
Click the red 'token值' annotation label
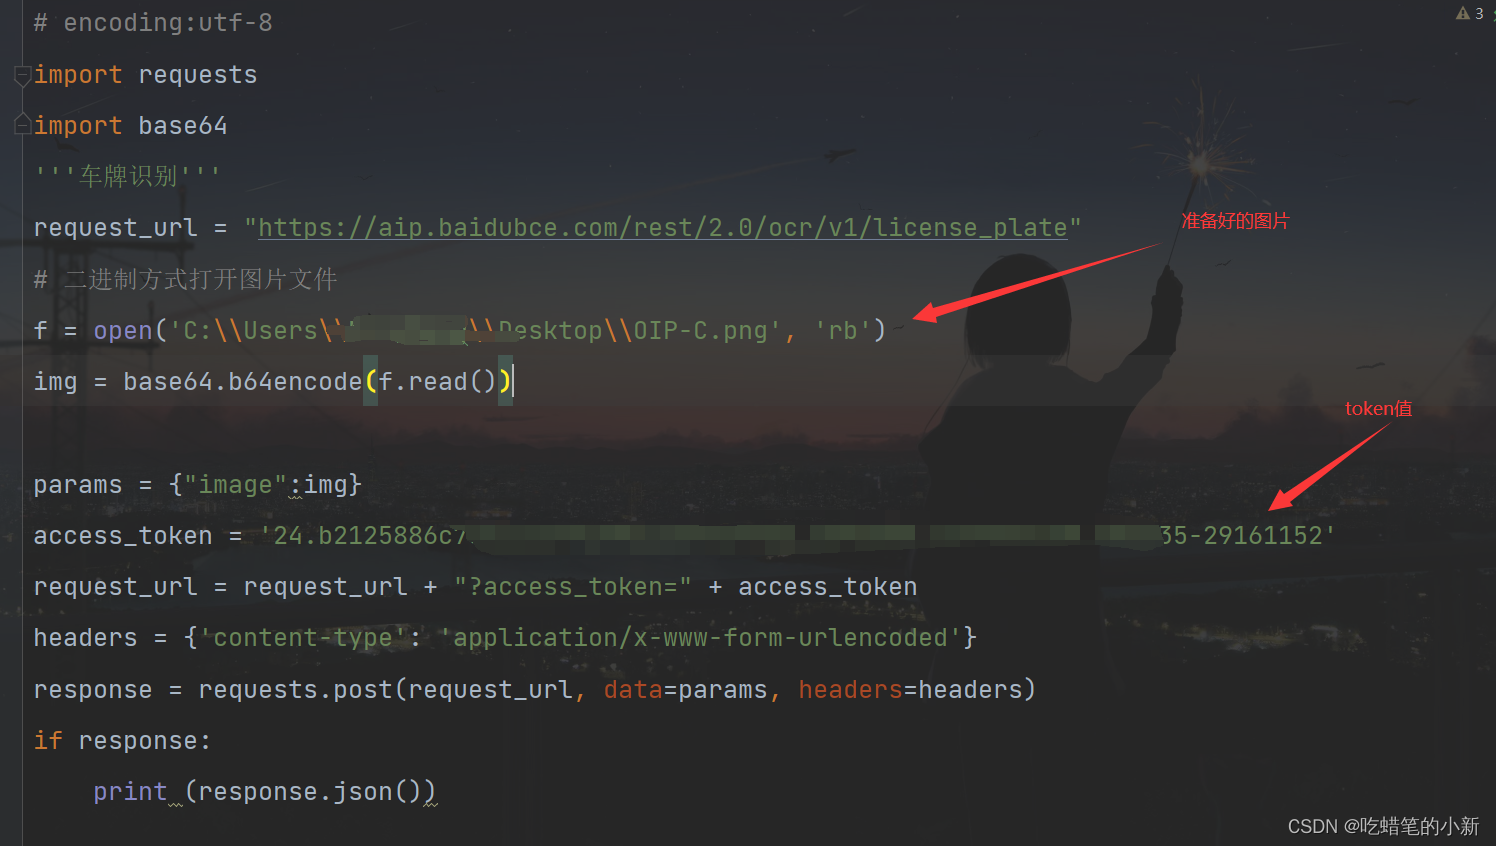(1379, 408)
